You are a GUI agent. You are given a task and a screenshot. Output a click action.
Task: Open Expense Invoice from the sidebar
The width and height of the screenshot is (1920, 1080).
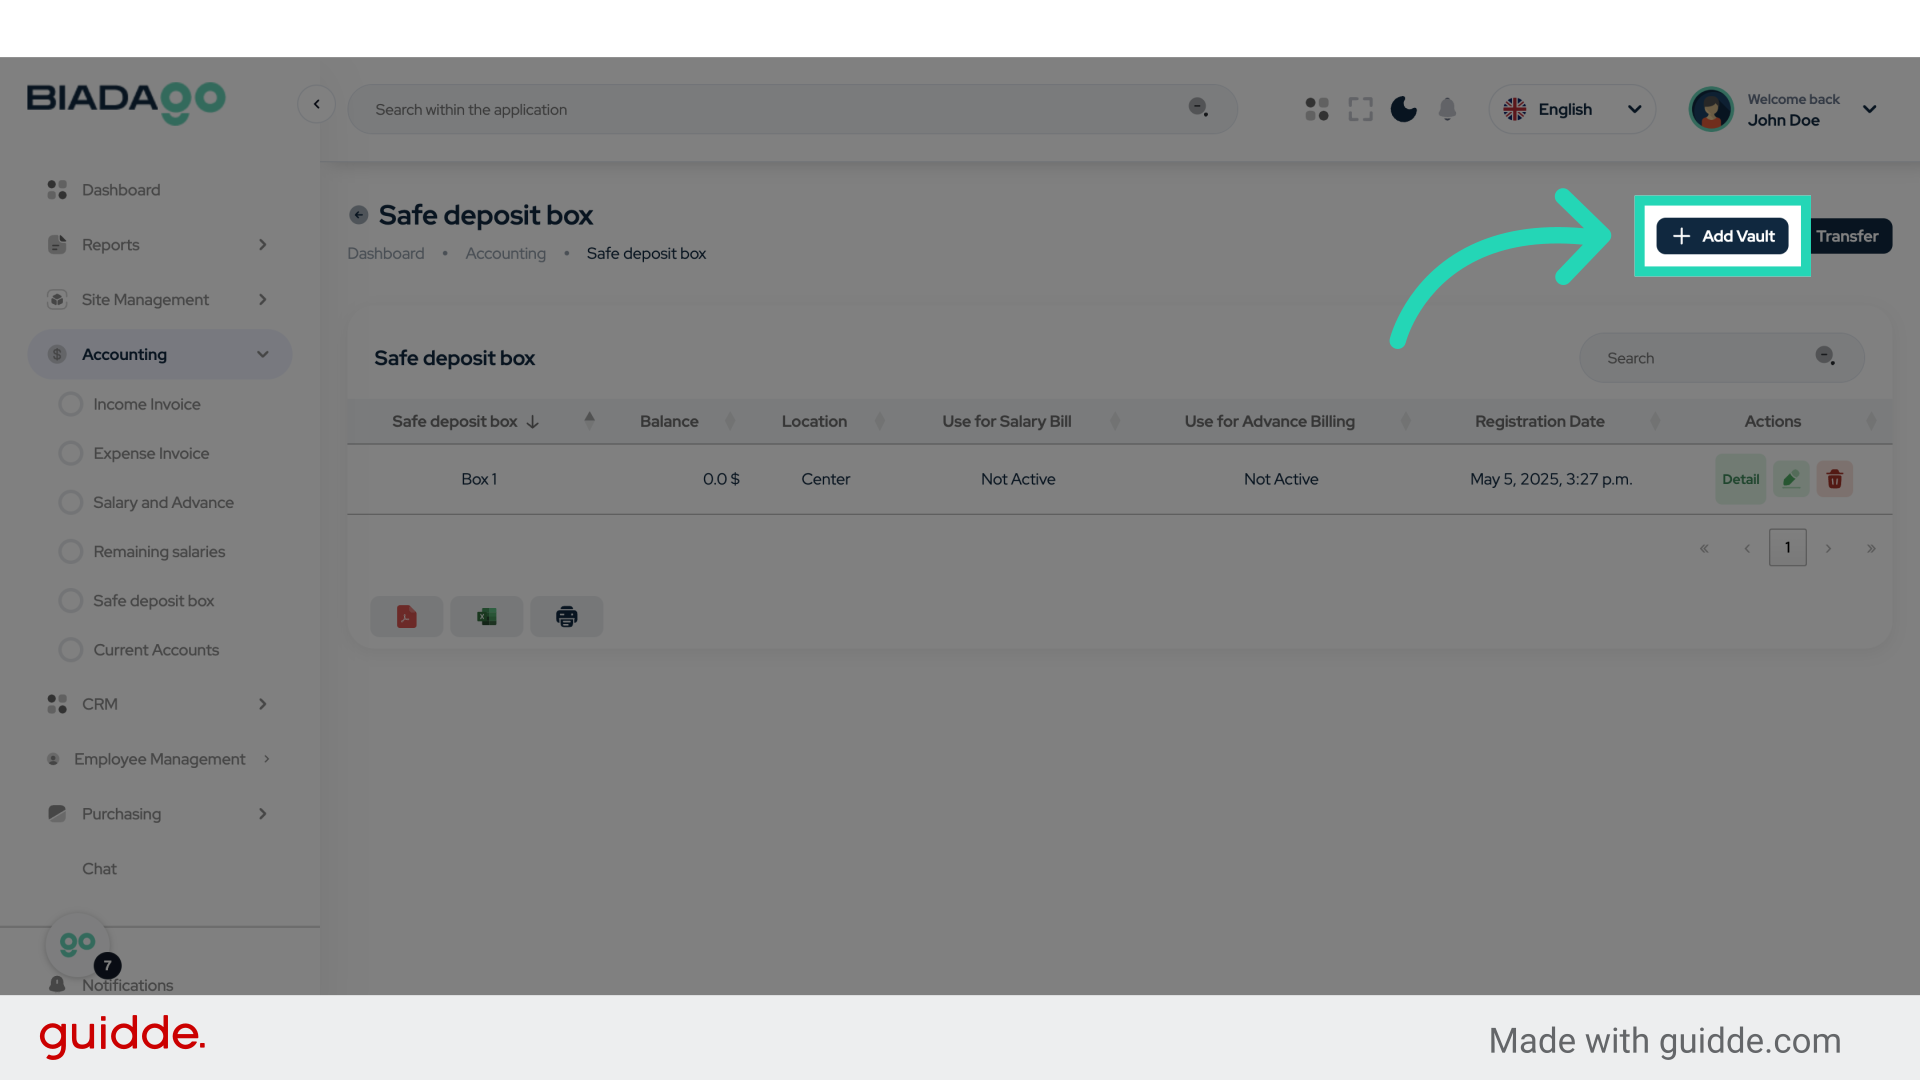tap(150, 453)
